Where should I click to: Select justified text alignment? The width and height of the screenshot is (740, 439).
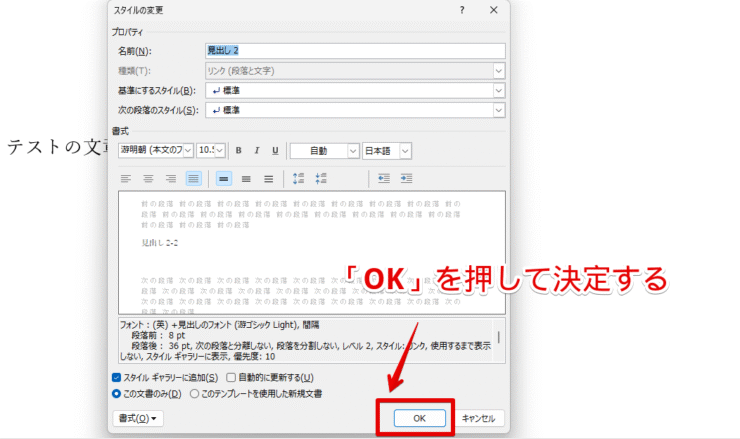click(193, 178)
